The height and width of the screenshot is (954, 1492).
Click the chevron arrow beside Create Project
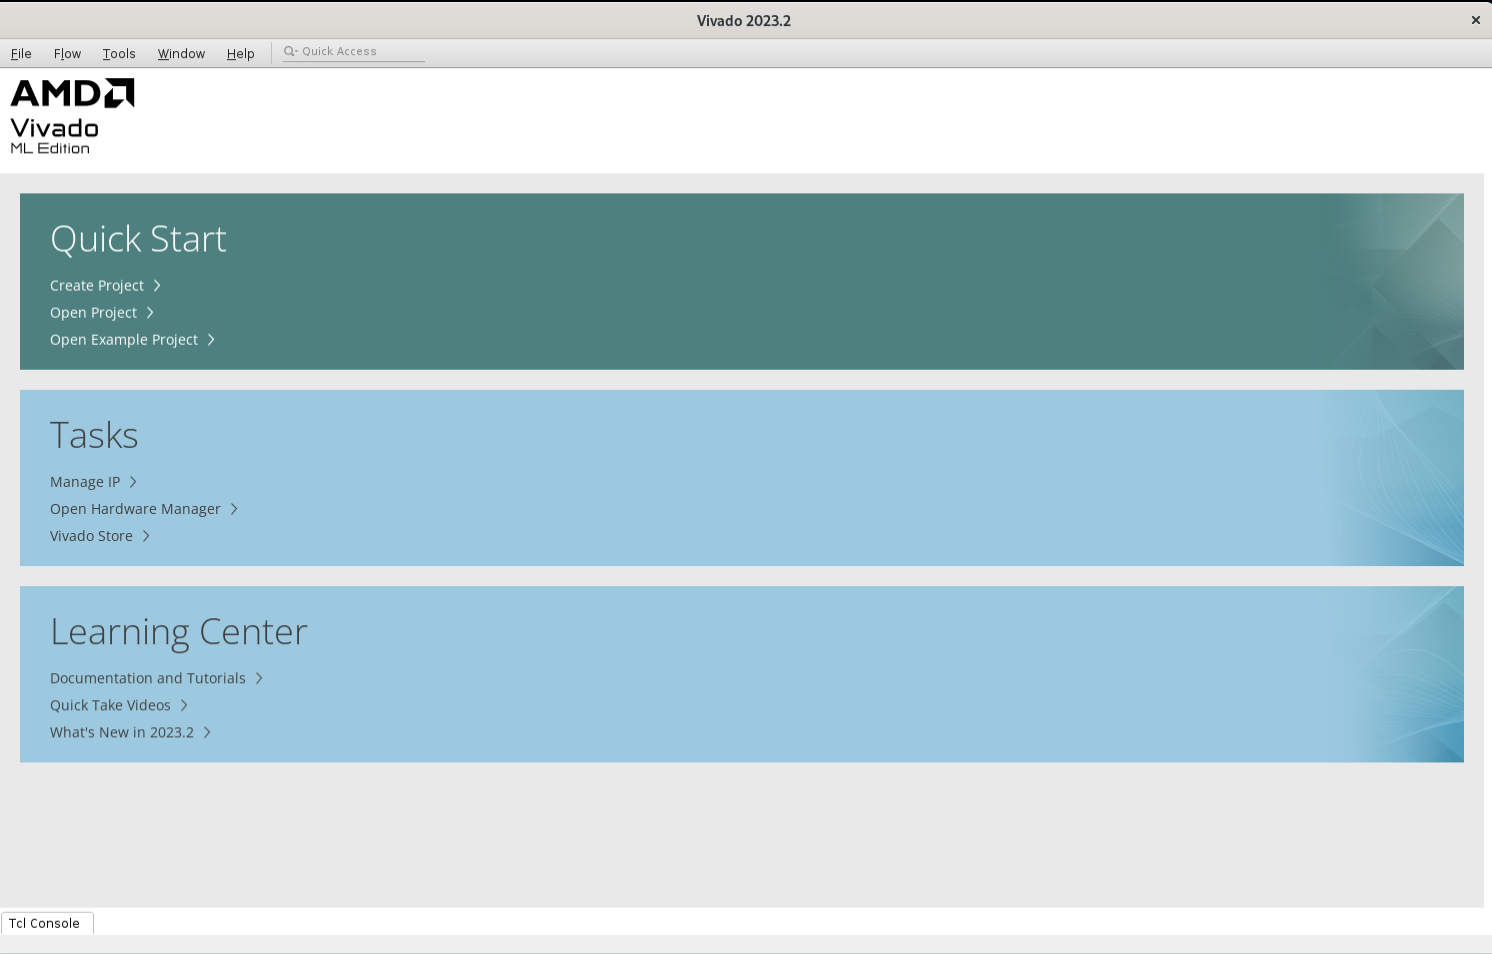(157, 286)
